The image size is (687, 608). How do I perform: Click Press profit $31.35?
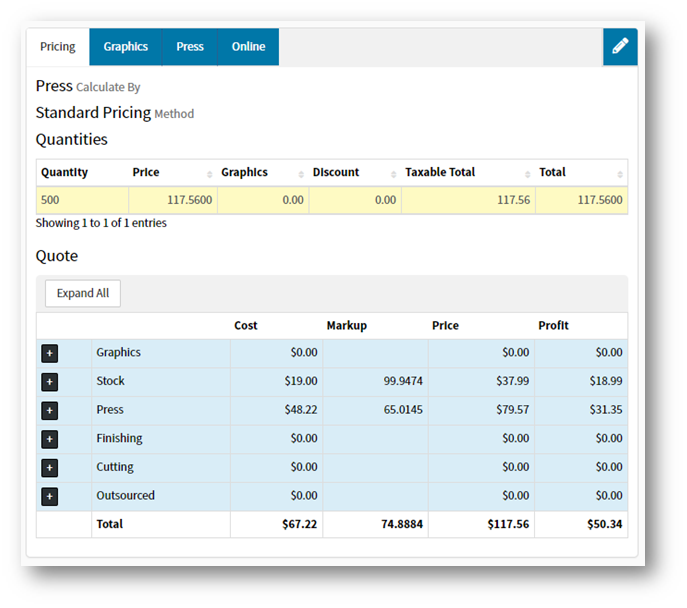606,410
